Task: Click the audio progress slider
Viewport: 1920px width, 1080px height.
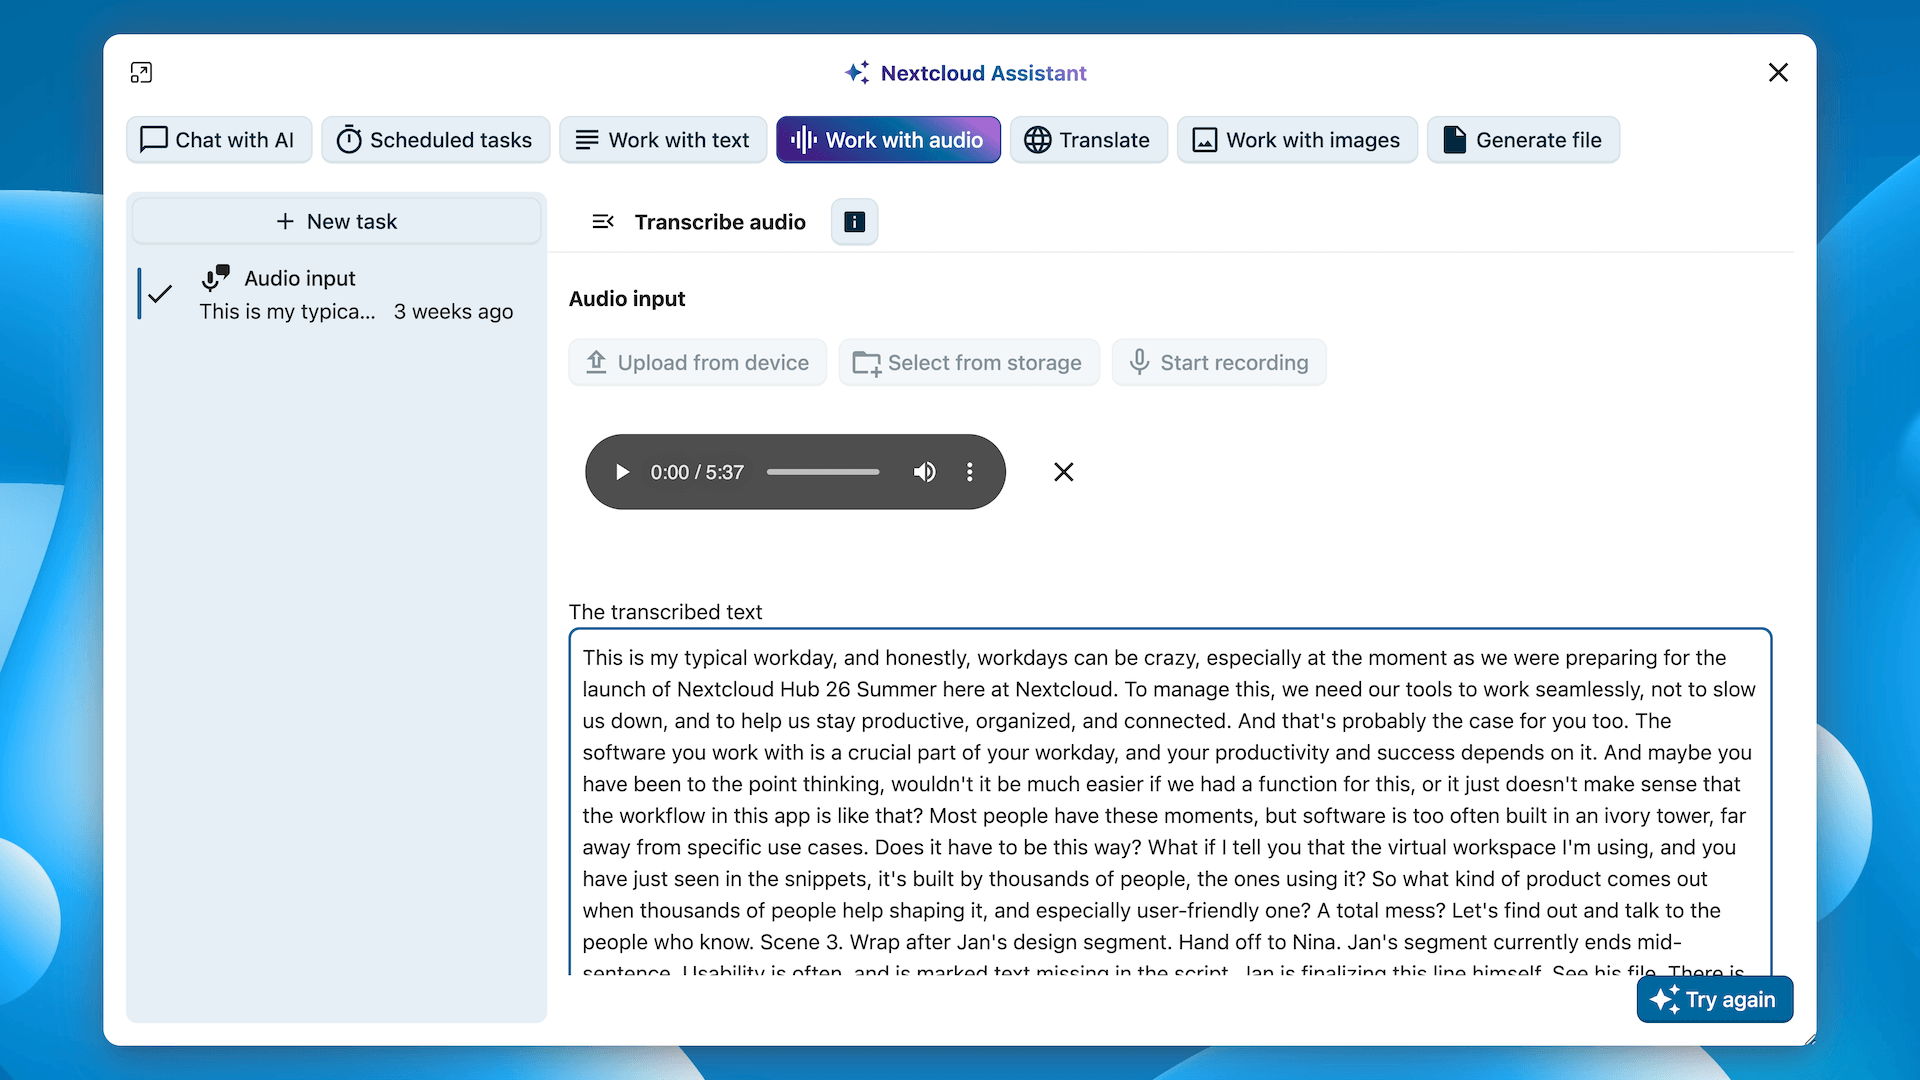Action: tap(823, 472)
